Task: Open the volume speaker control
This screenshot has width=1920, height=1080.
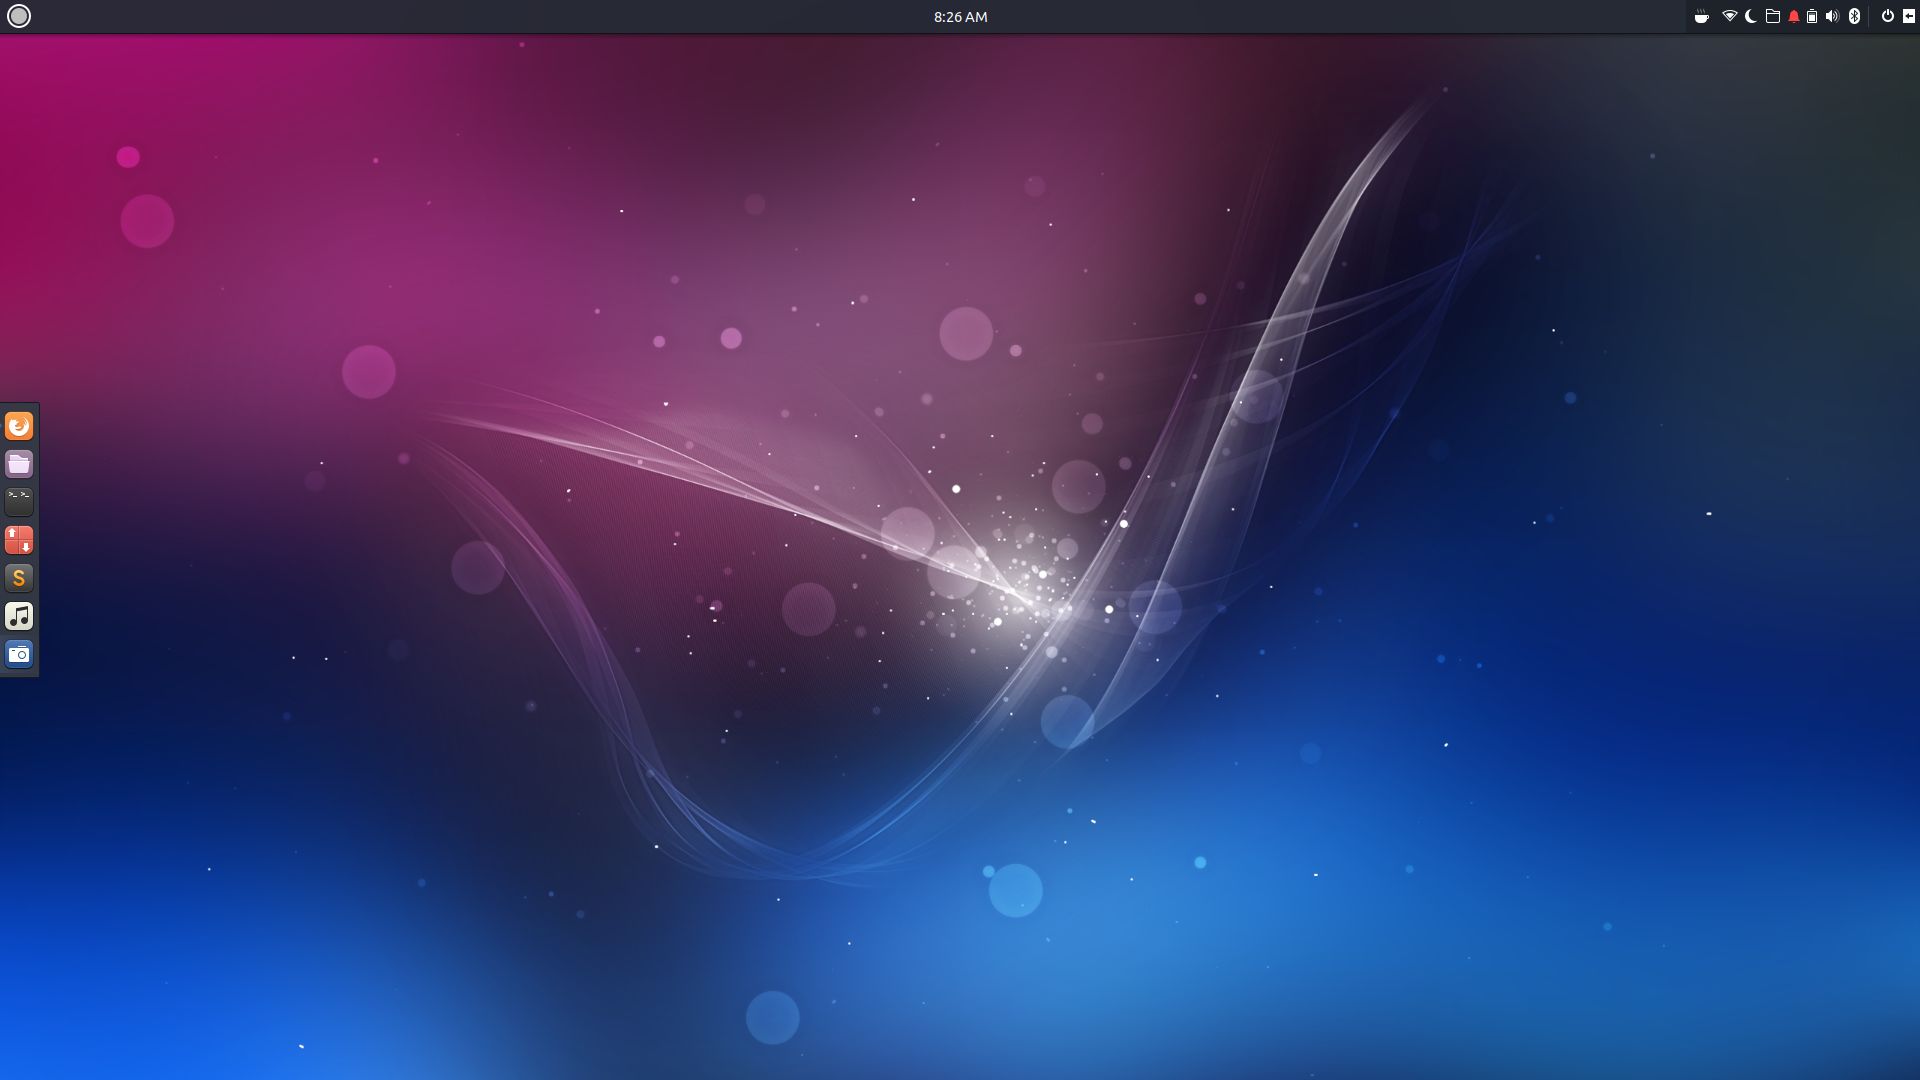Action: click(x=1832, y=16)
